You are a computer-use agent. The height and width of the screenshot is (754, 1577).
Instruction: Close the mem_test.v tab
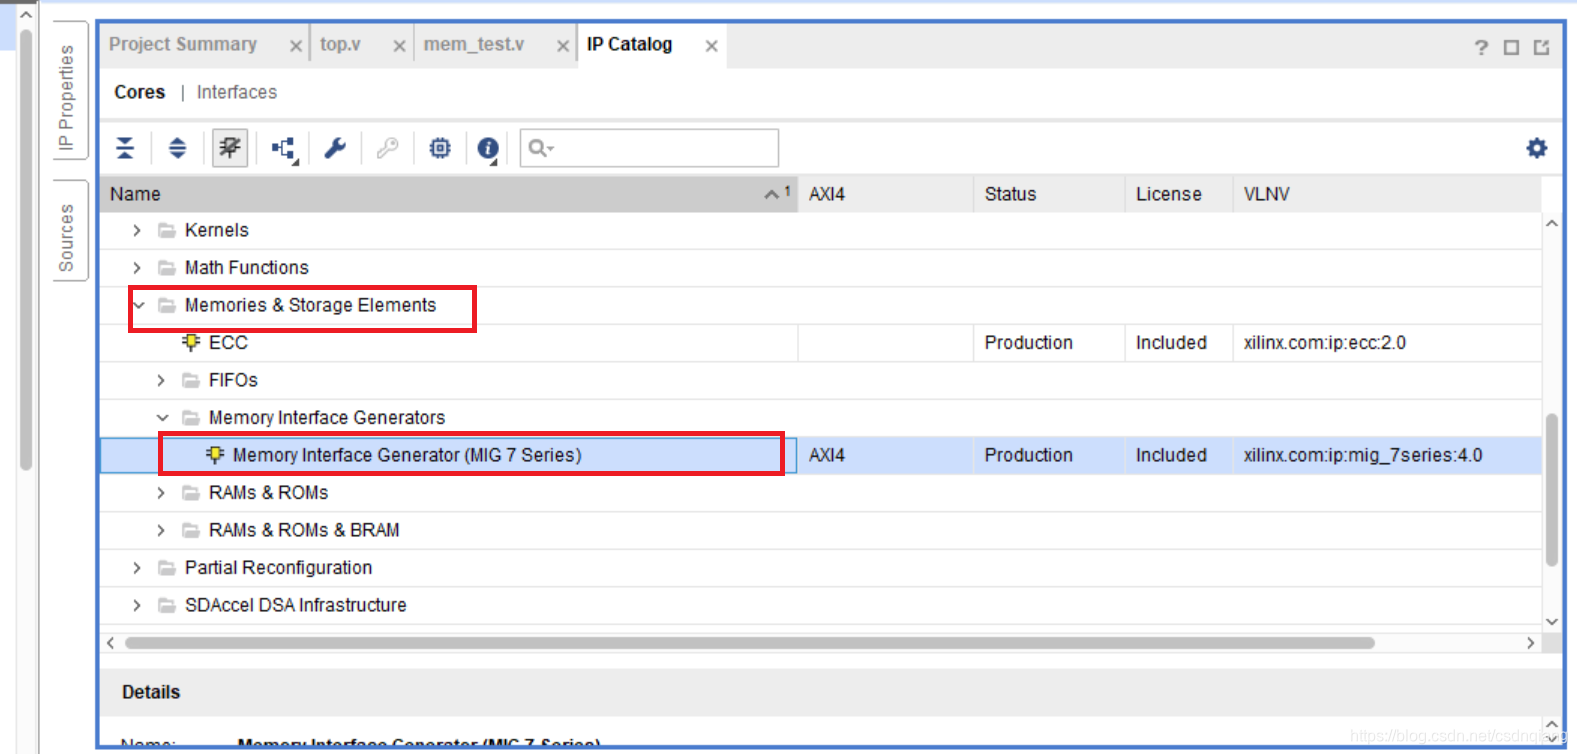click(563, 46)
